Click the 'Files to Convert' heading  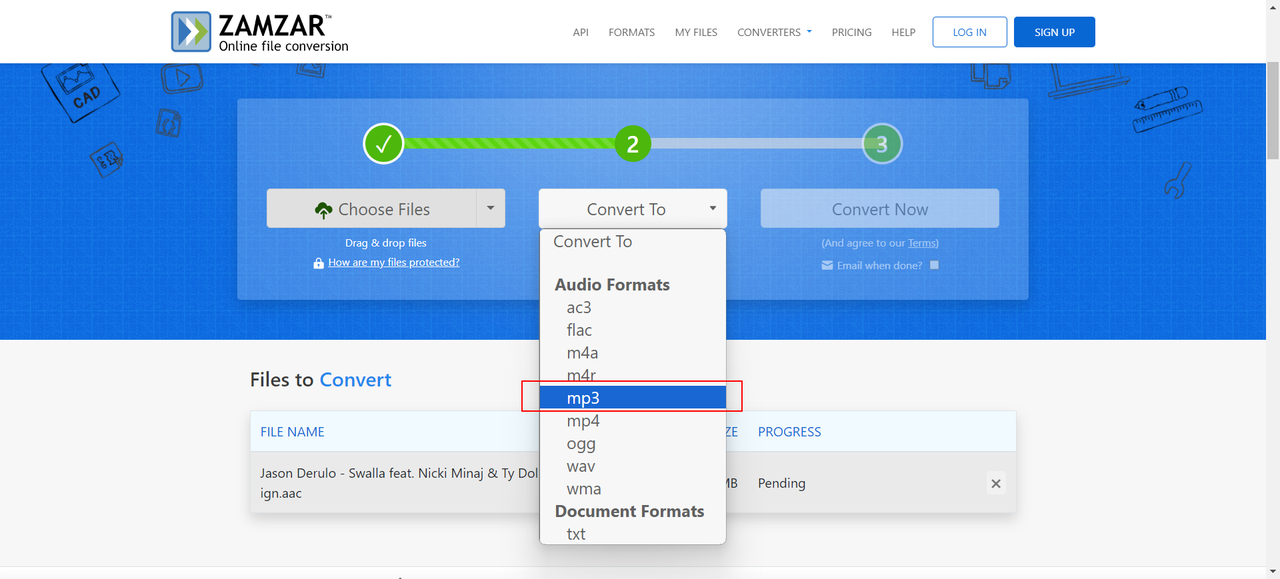pos(320,380)
